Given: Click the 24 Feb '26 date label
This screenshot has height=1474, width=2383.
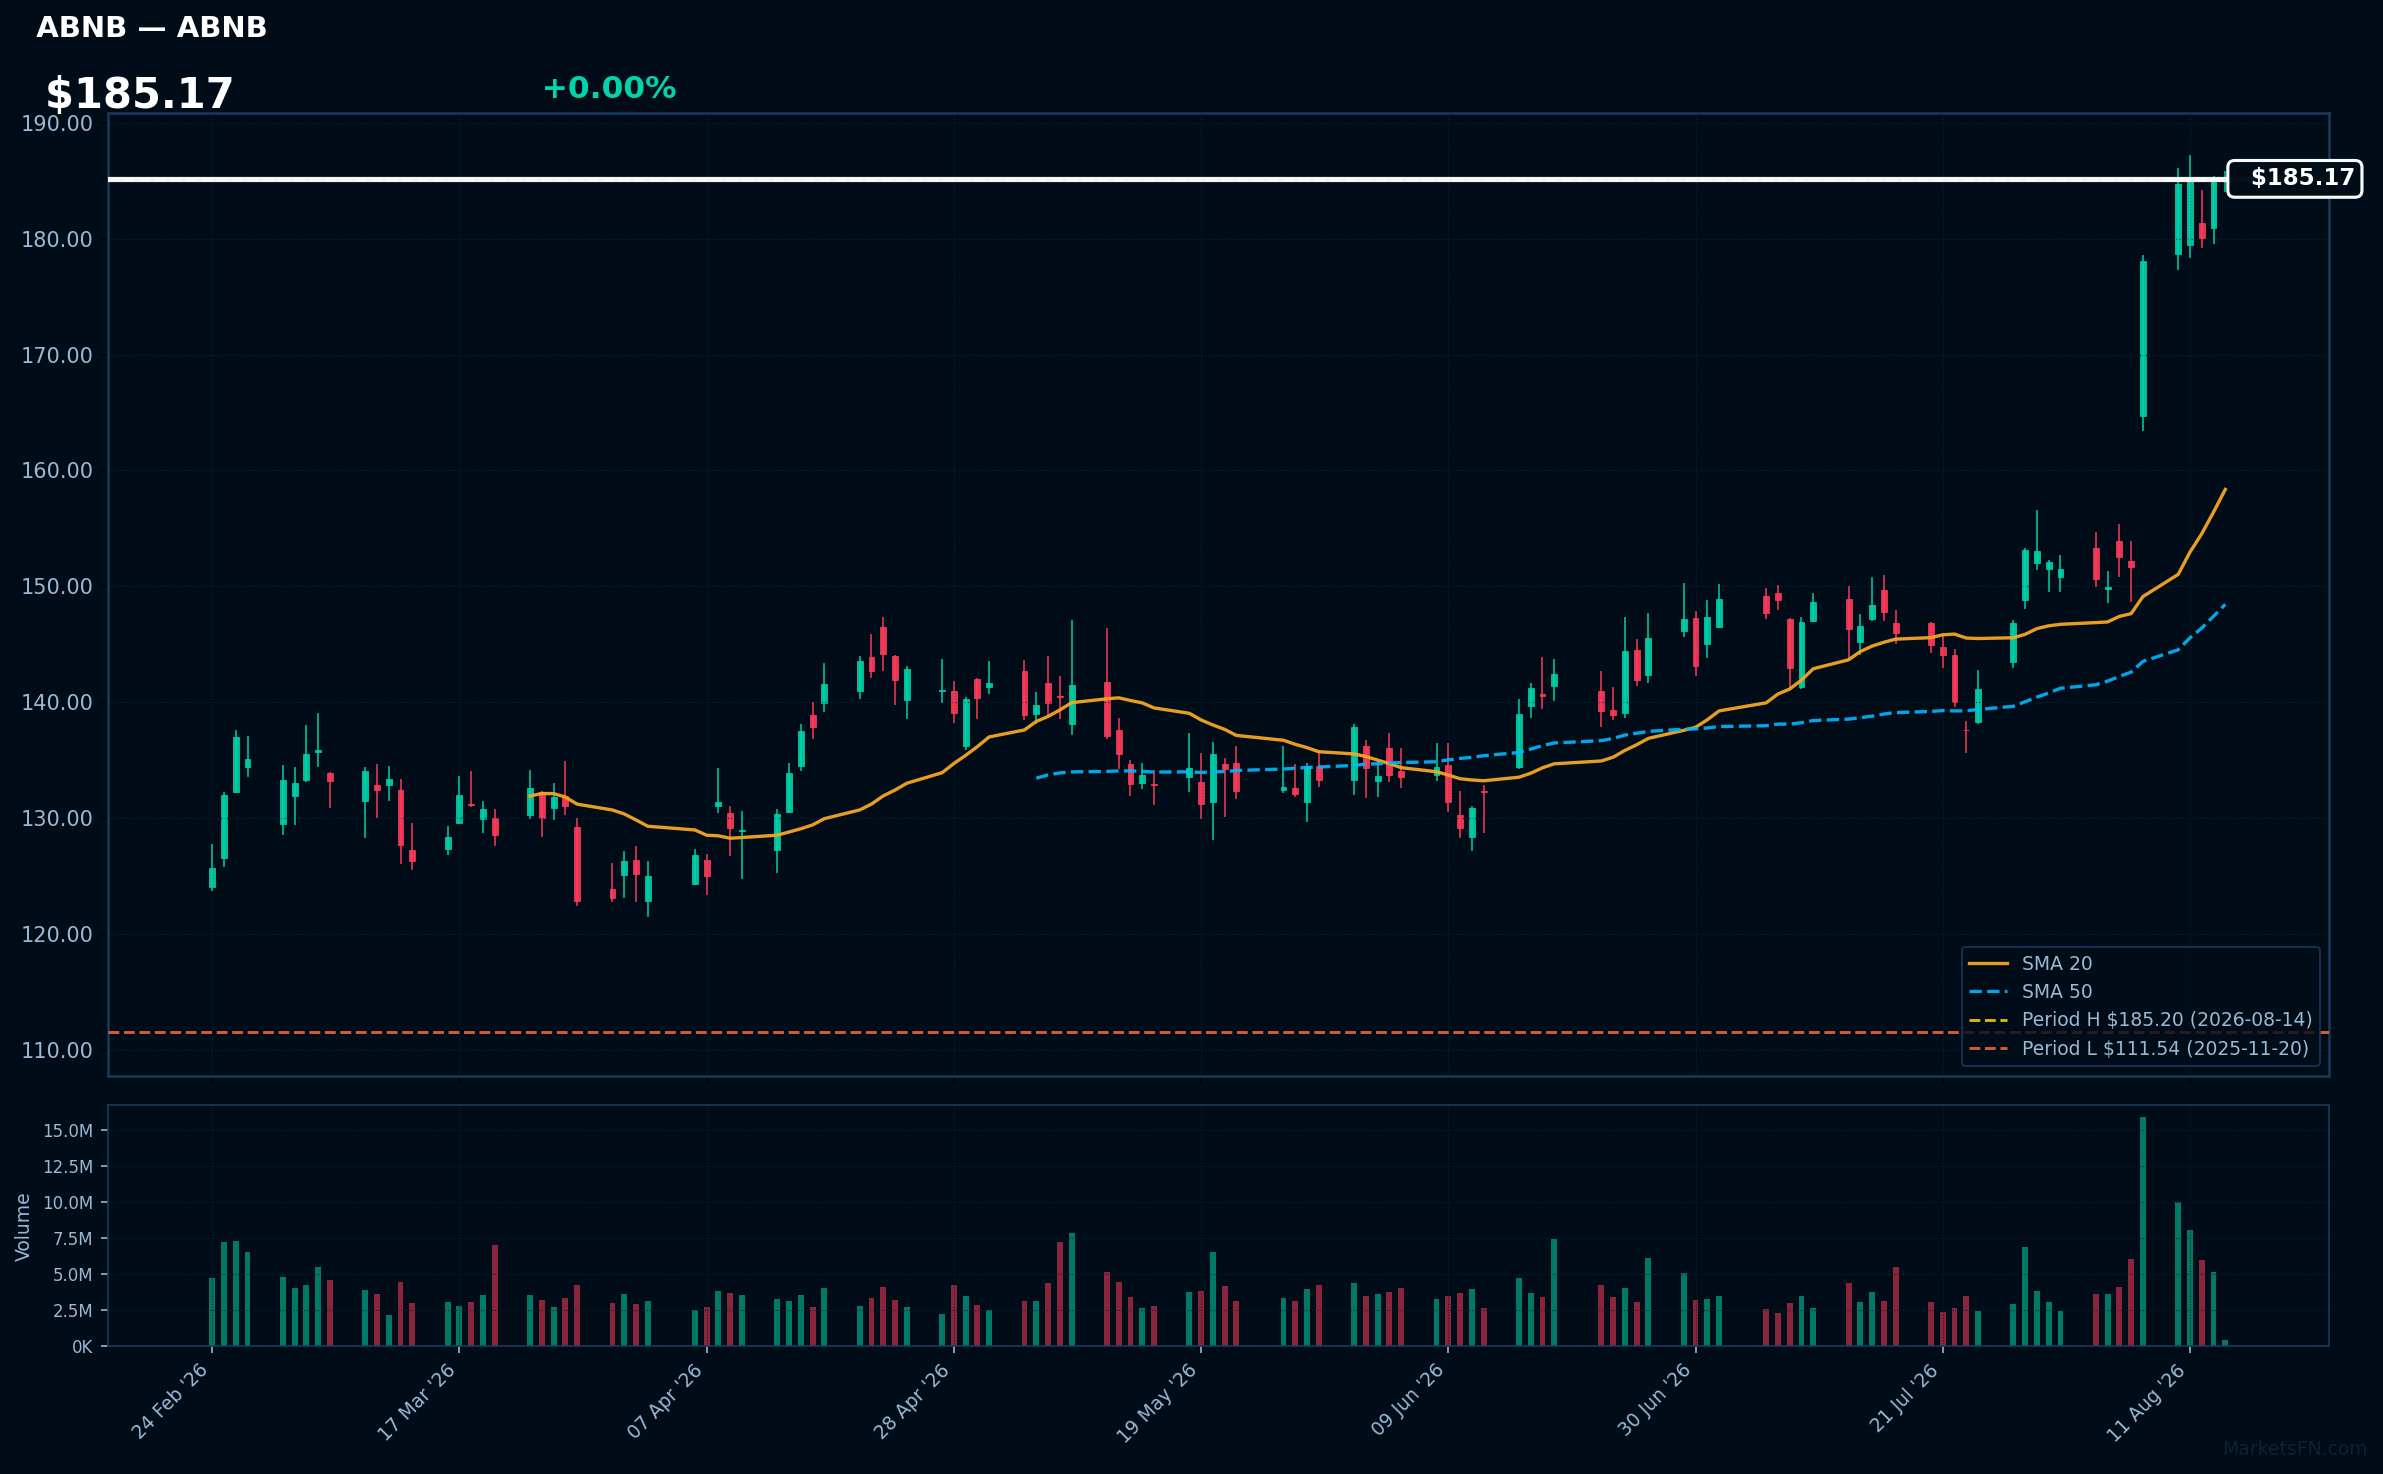Looking at the screenshot, I should tap(170, 1402).
